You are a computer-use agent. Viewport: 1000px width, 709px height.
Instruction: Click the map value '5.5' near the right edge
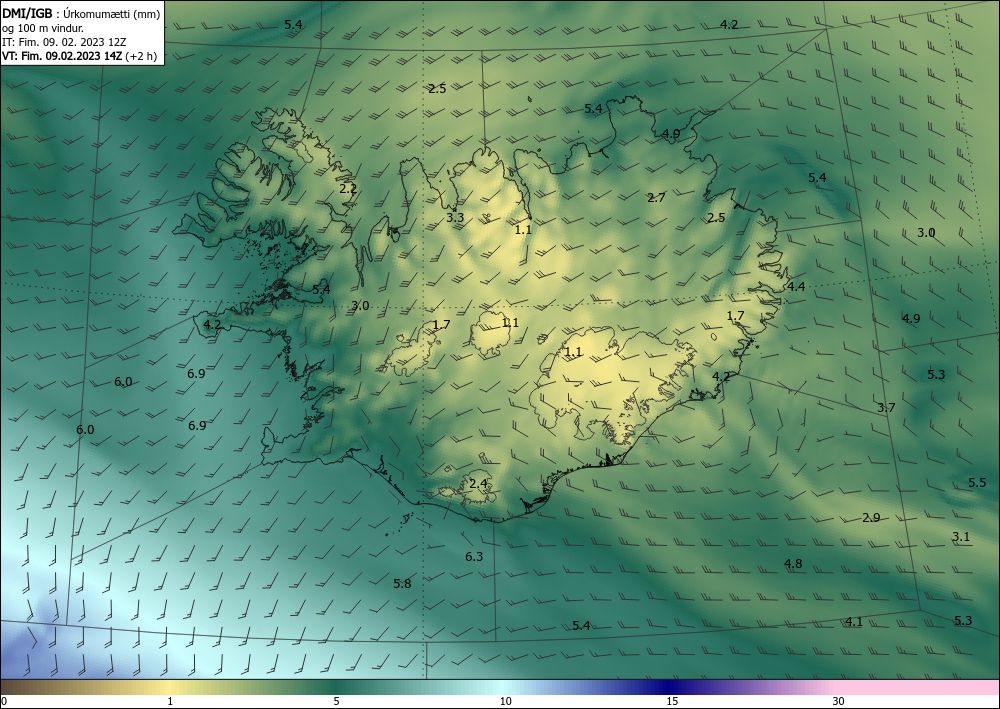[x=977, y=483]
